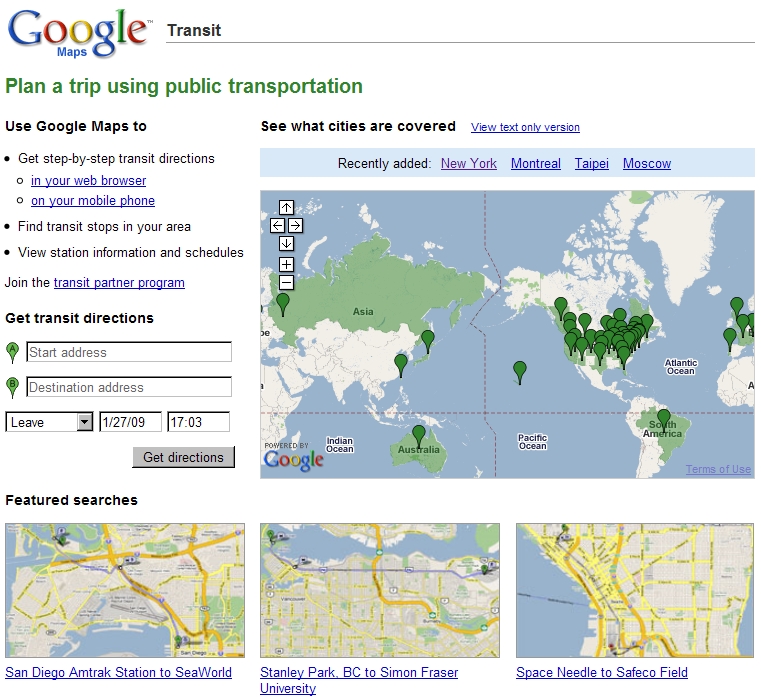This screenshot has height=697, width=761.
Task: Click the Seattle Space Needle map thumbnail
Action: pos(635,590)
